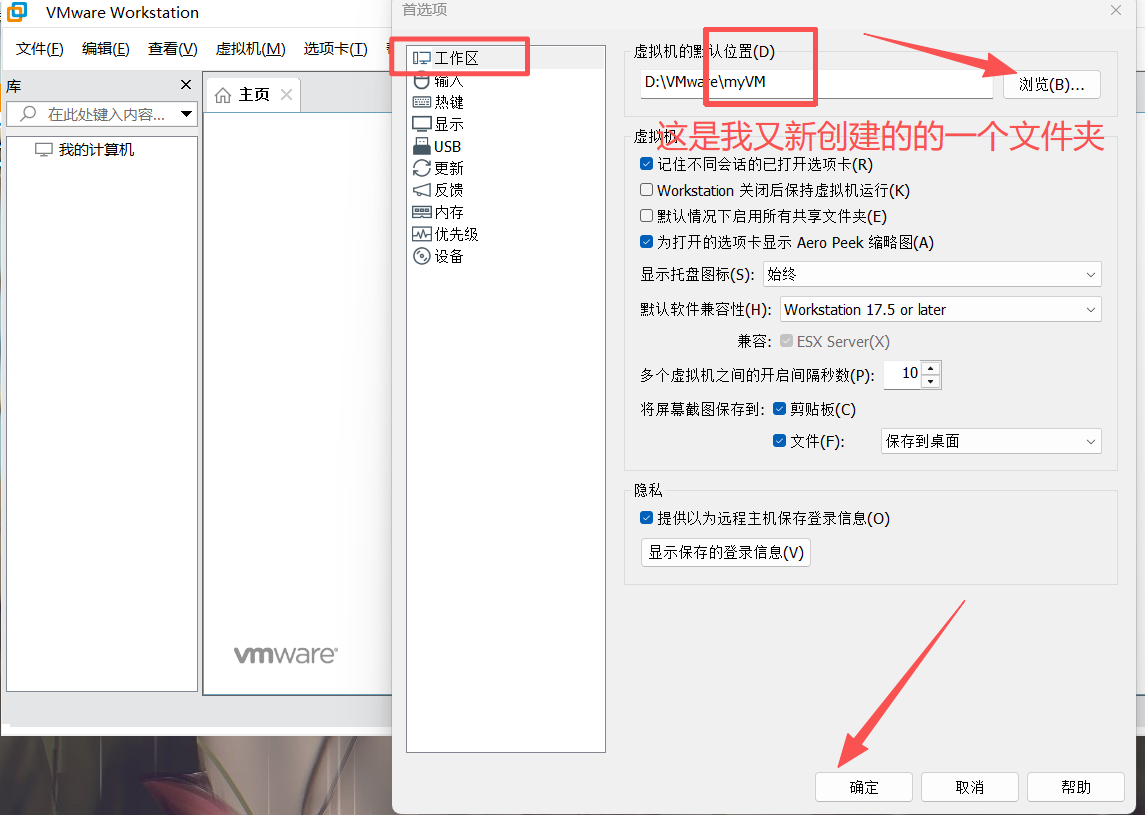The width and height of the screenshot is (1145, 815).
Task: Open the 虚拟机(M) menu
Action: pyautogui.click(x=250, y=49)
